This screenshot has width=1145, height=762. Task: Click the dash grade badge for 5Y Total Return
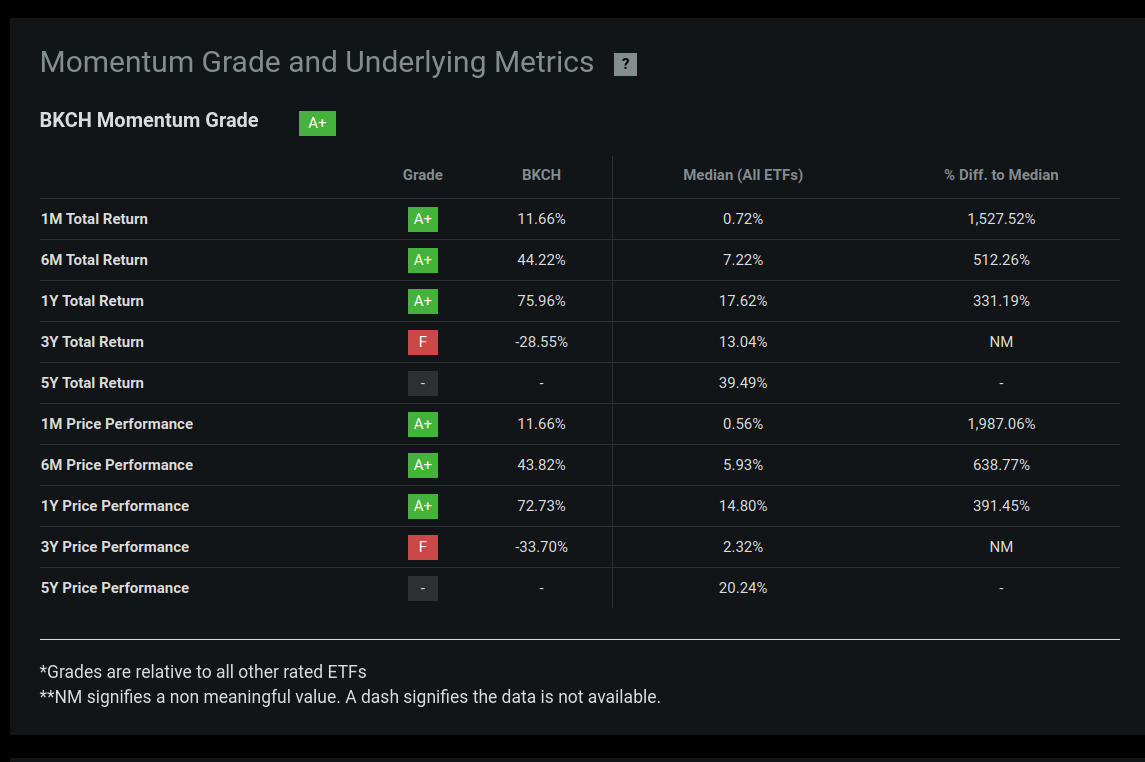tap(422, 383)
